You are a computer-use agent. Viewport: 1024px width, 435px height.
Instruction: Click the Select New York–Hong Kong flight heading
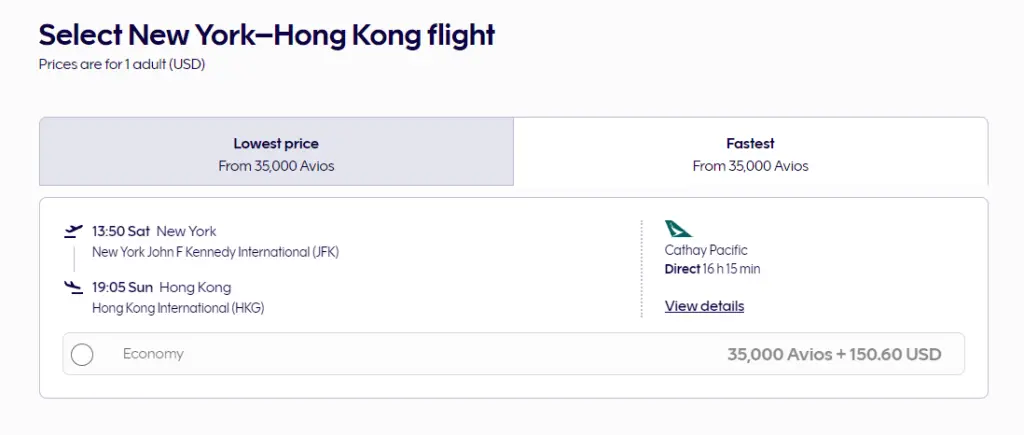267,35
